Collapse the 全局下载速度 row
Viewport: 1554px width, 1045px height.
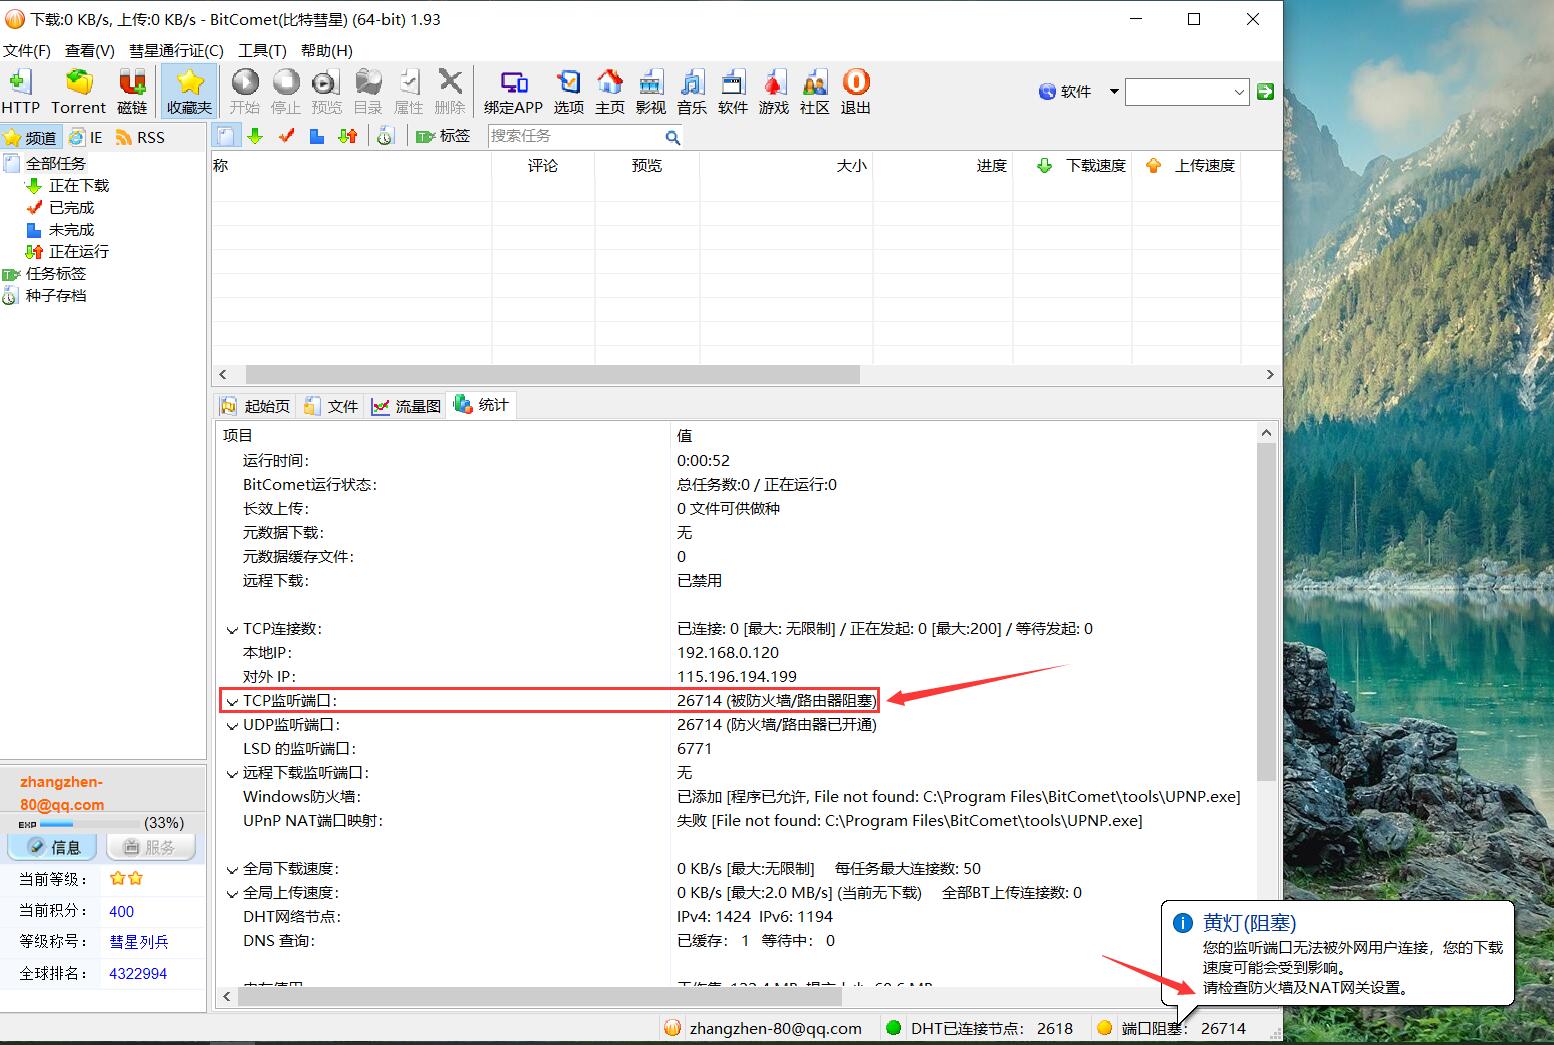click(x=232, y=870)
